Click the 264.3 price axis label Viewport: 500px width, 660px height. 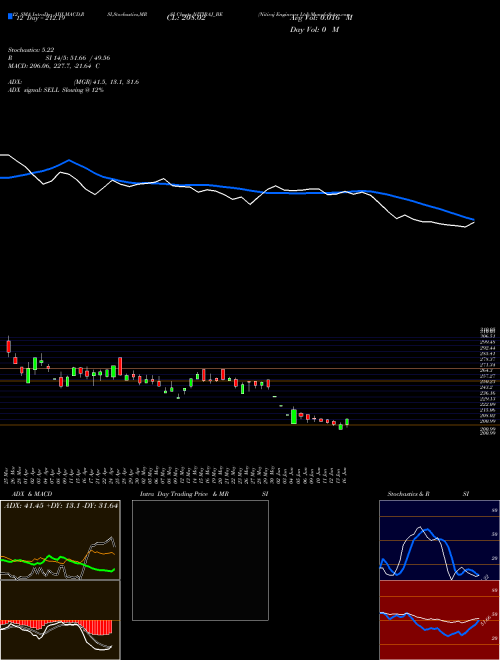click(x=488, y=370)
